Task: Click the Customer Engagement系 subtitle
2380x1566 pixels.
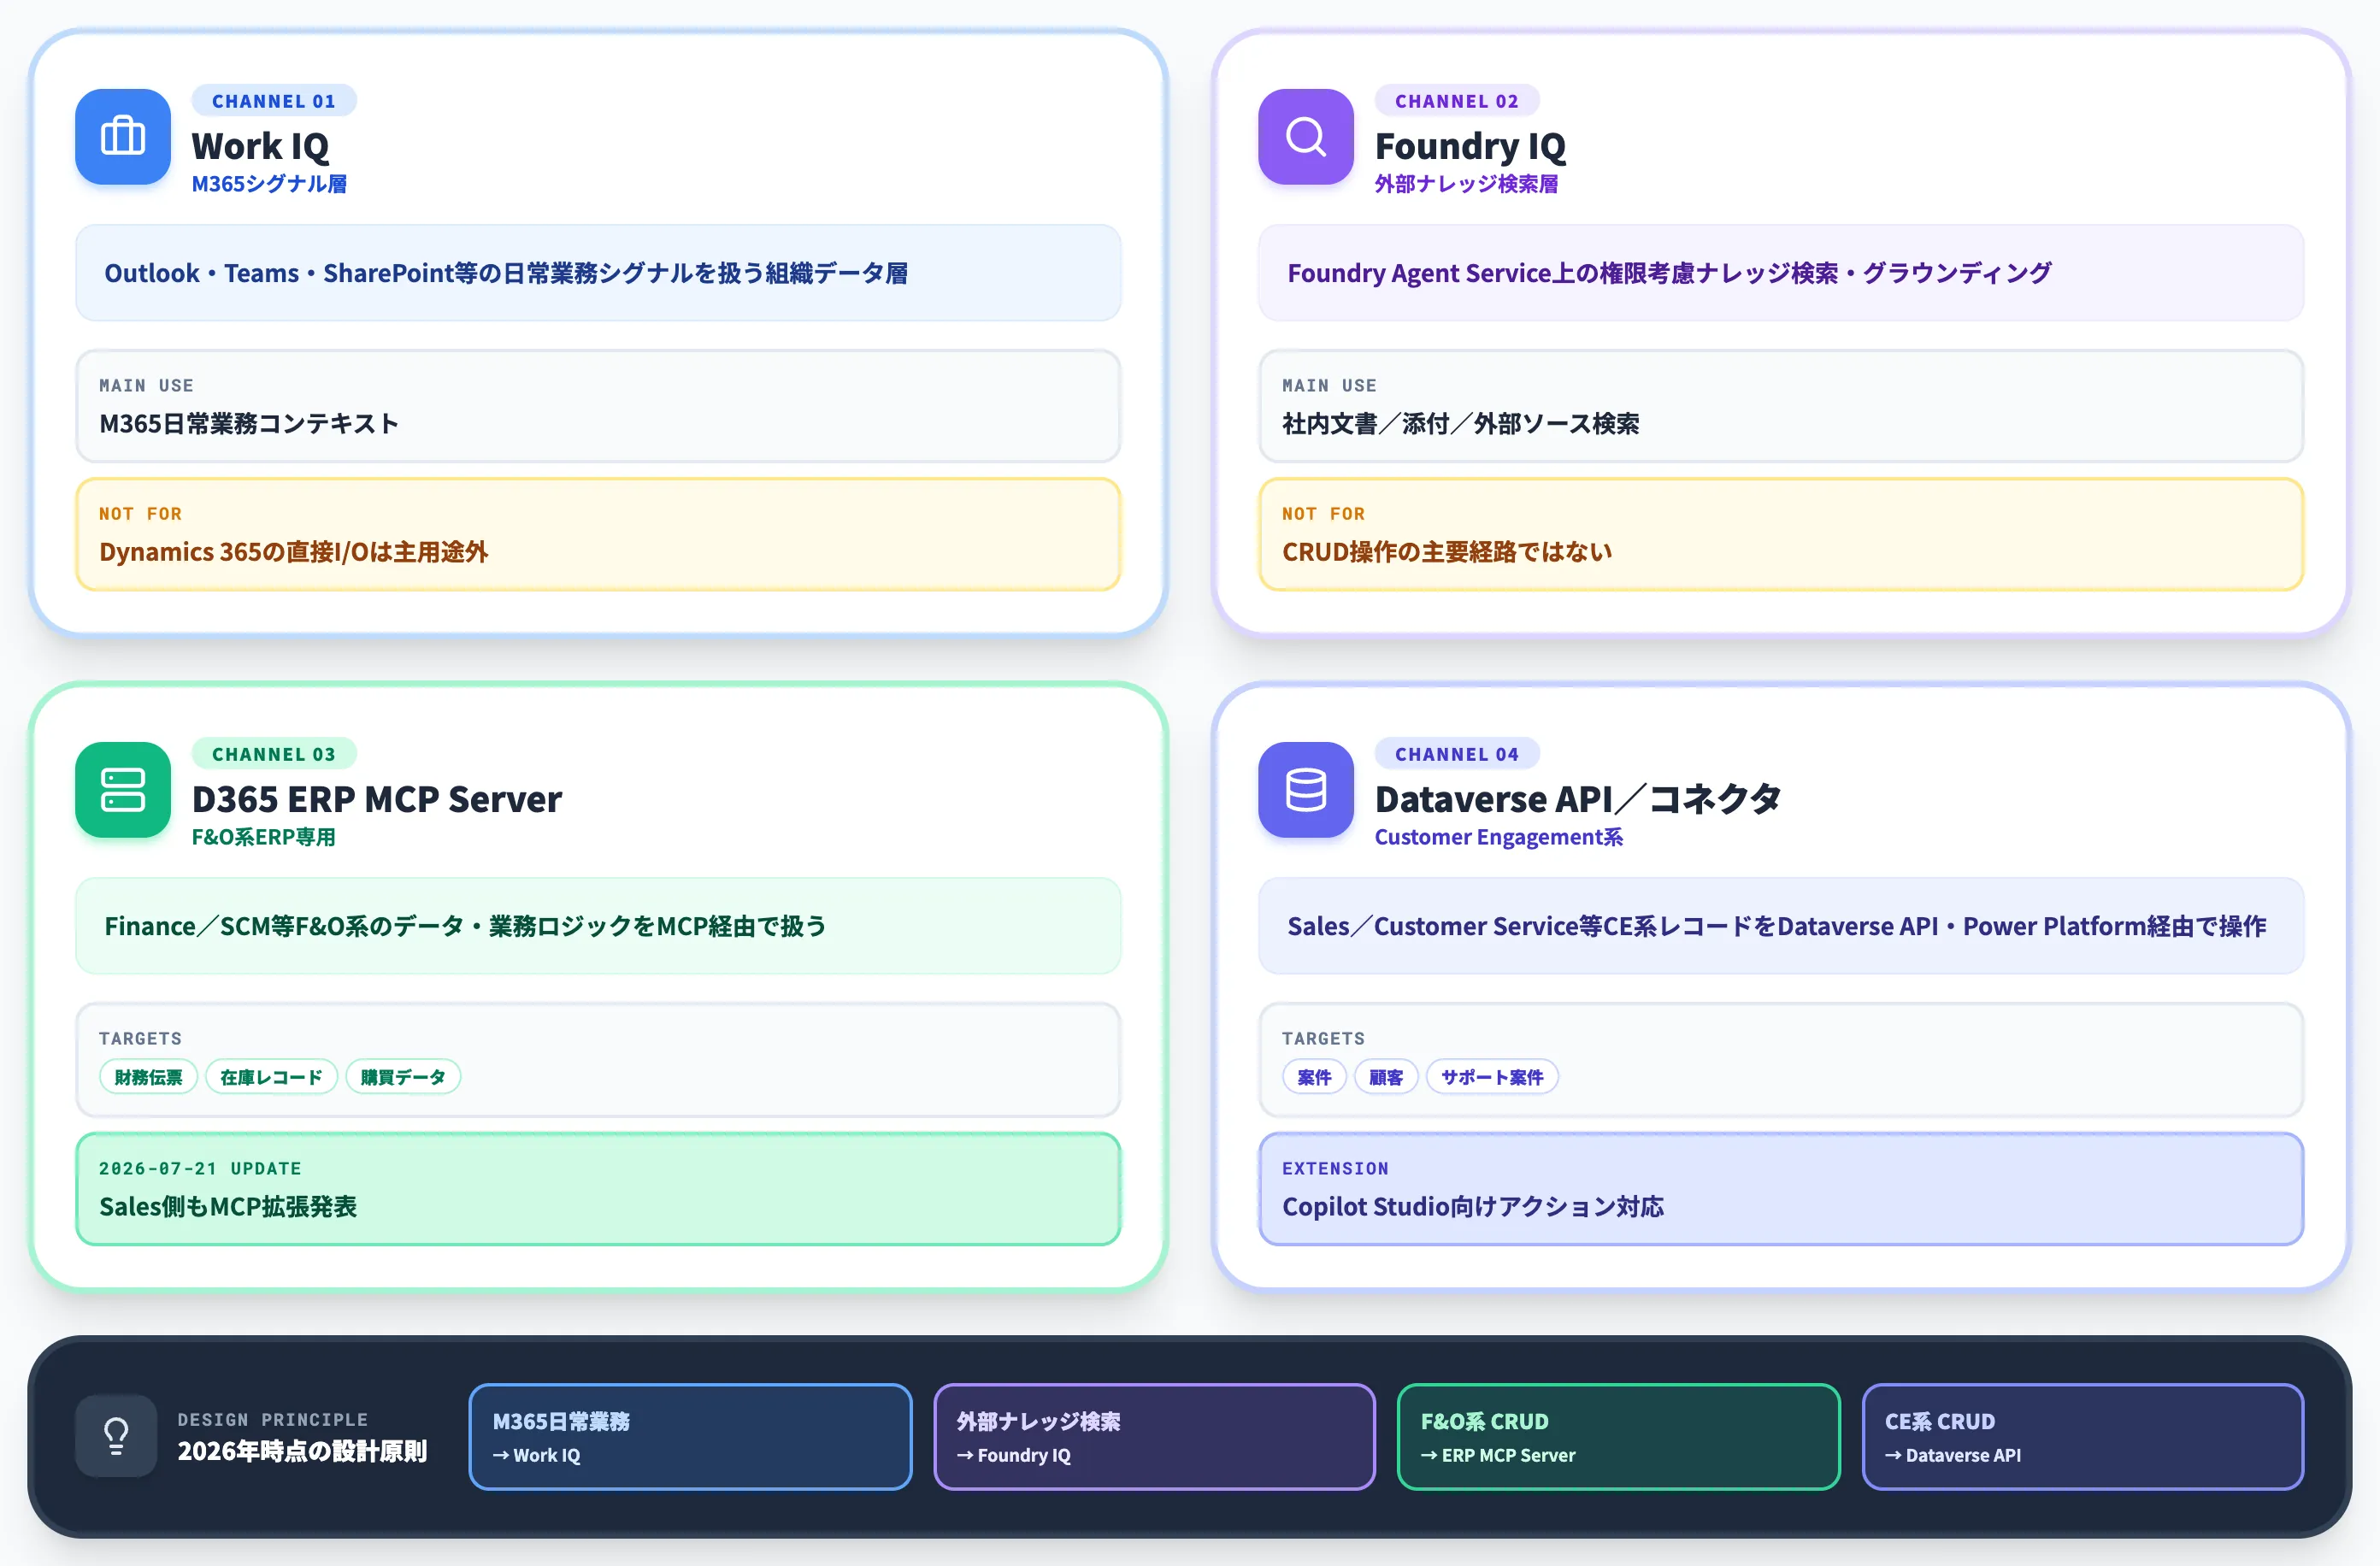Action: coord(1498,837)
